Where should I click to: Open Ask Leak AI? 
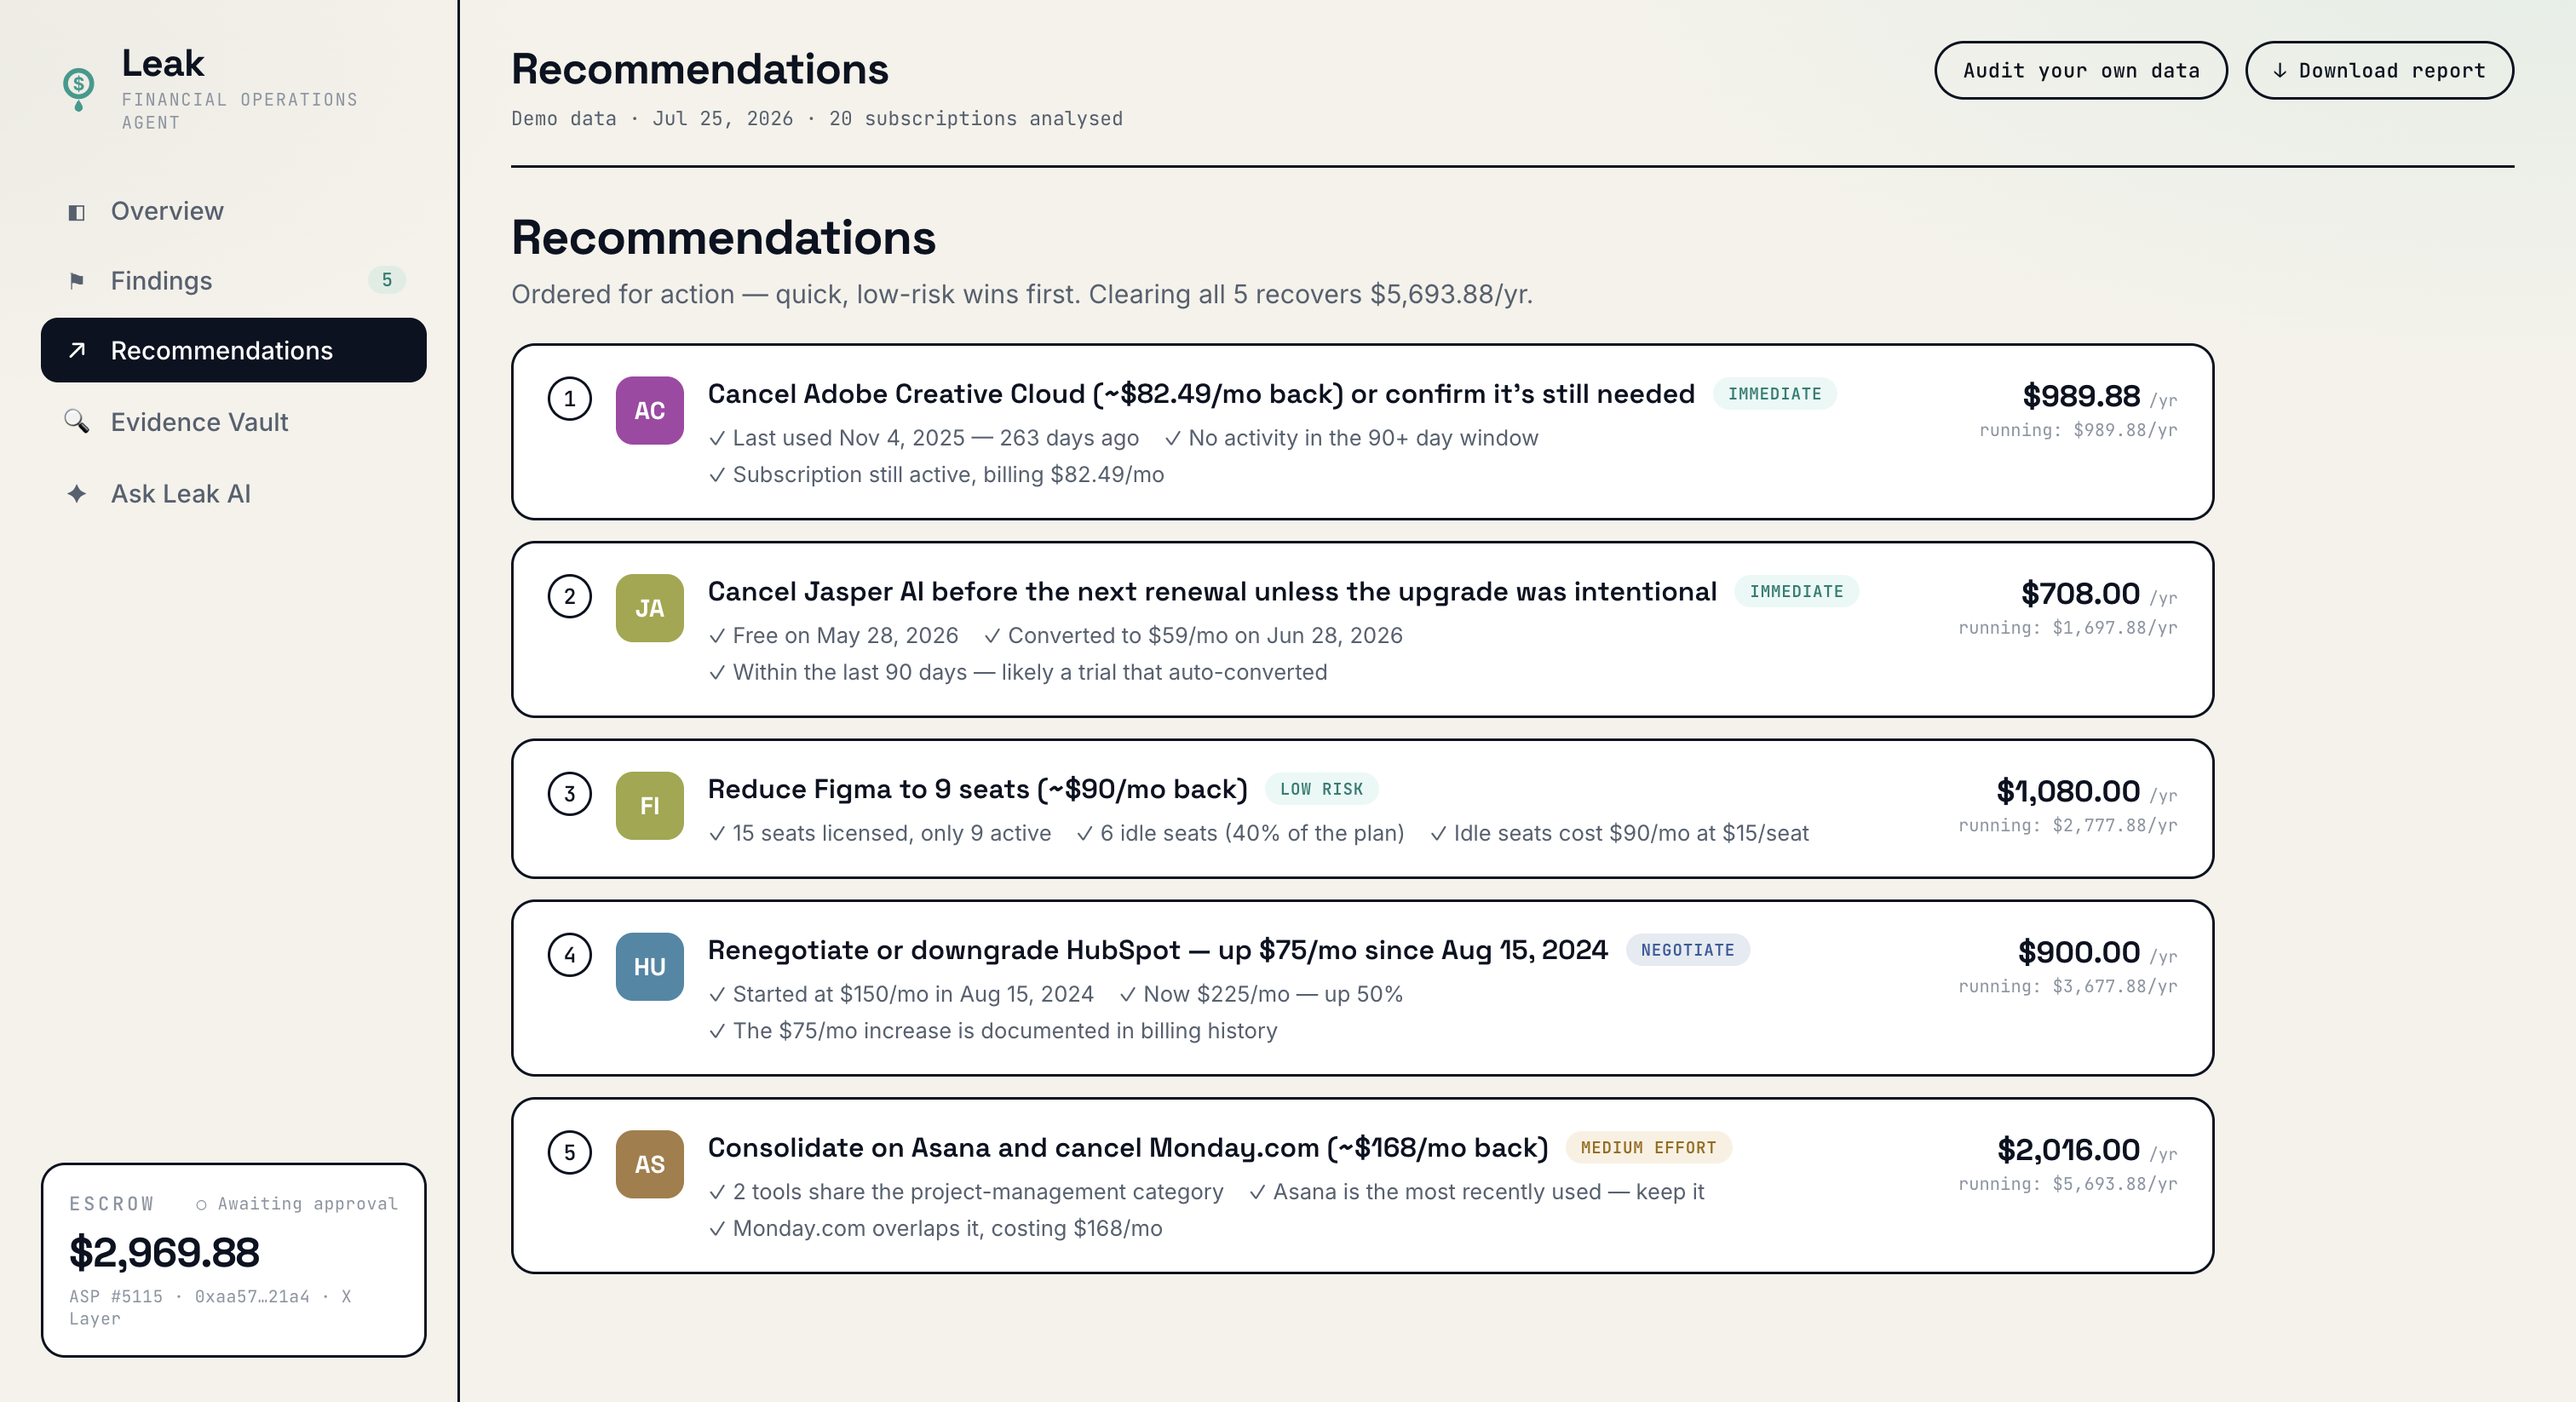click(x=234, y=494)
